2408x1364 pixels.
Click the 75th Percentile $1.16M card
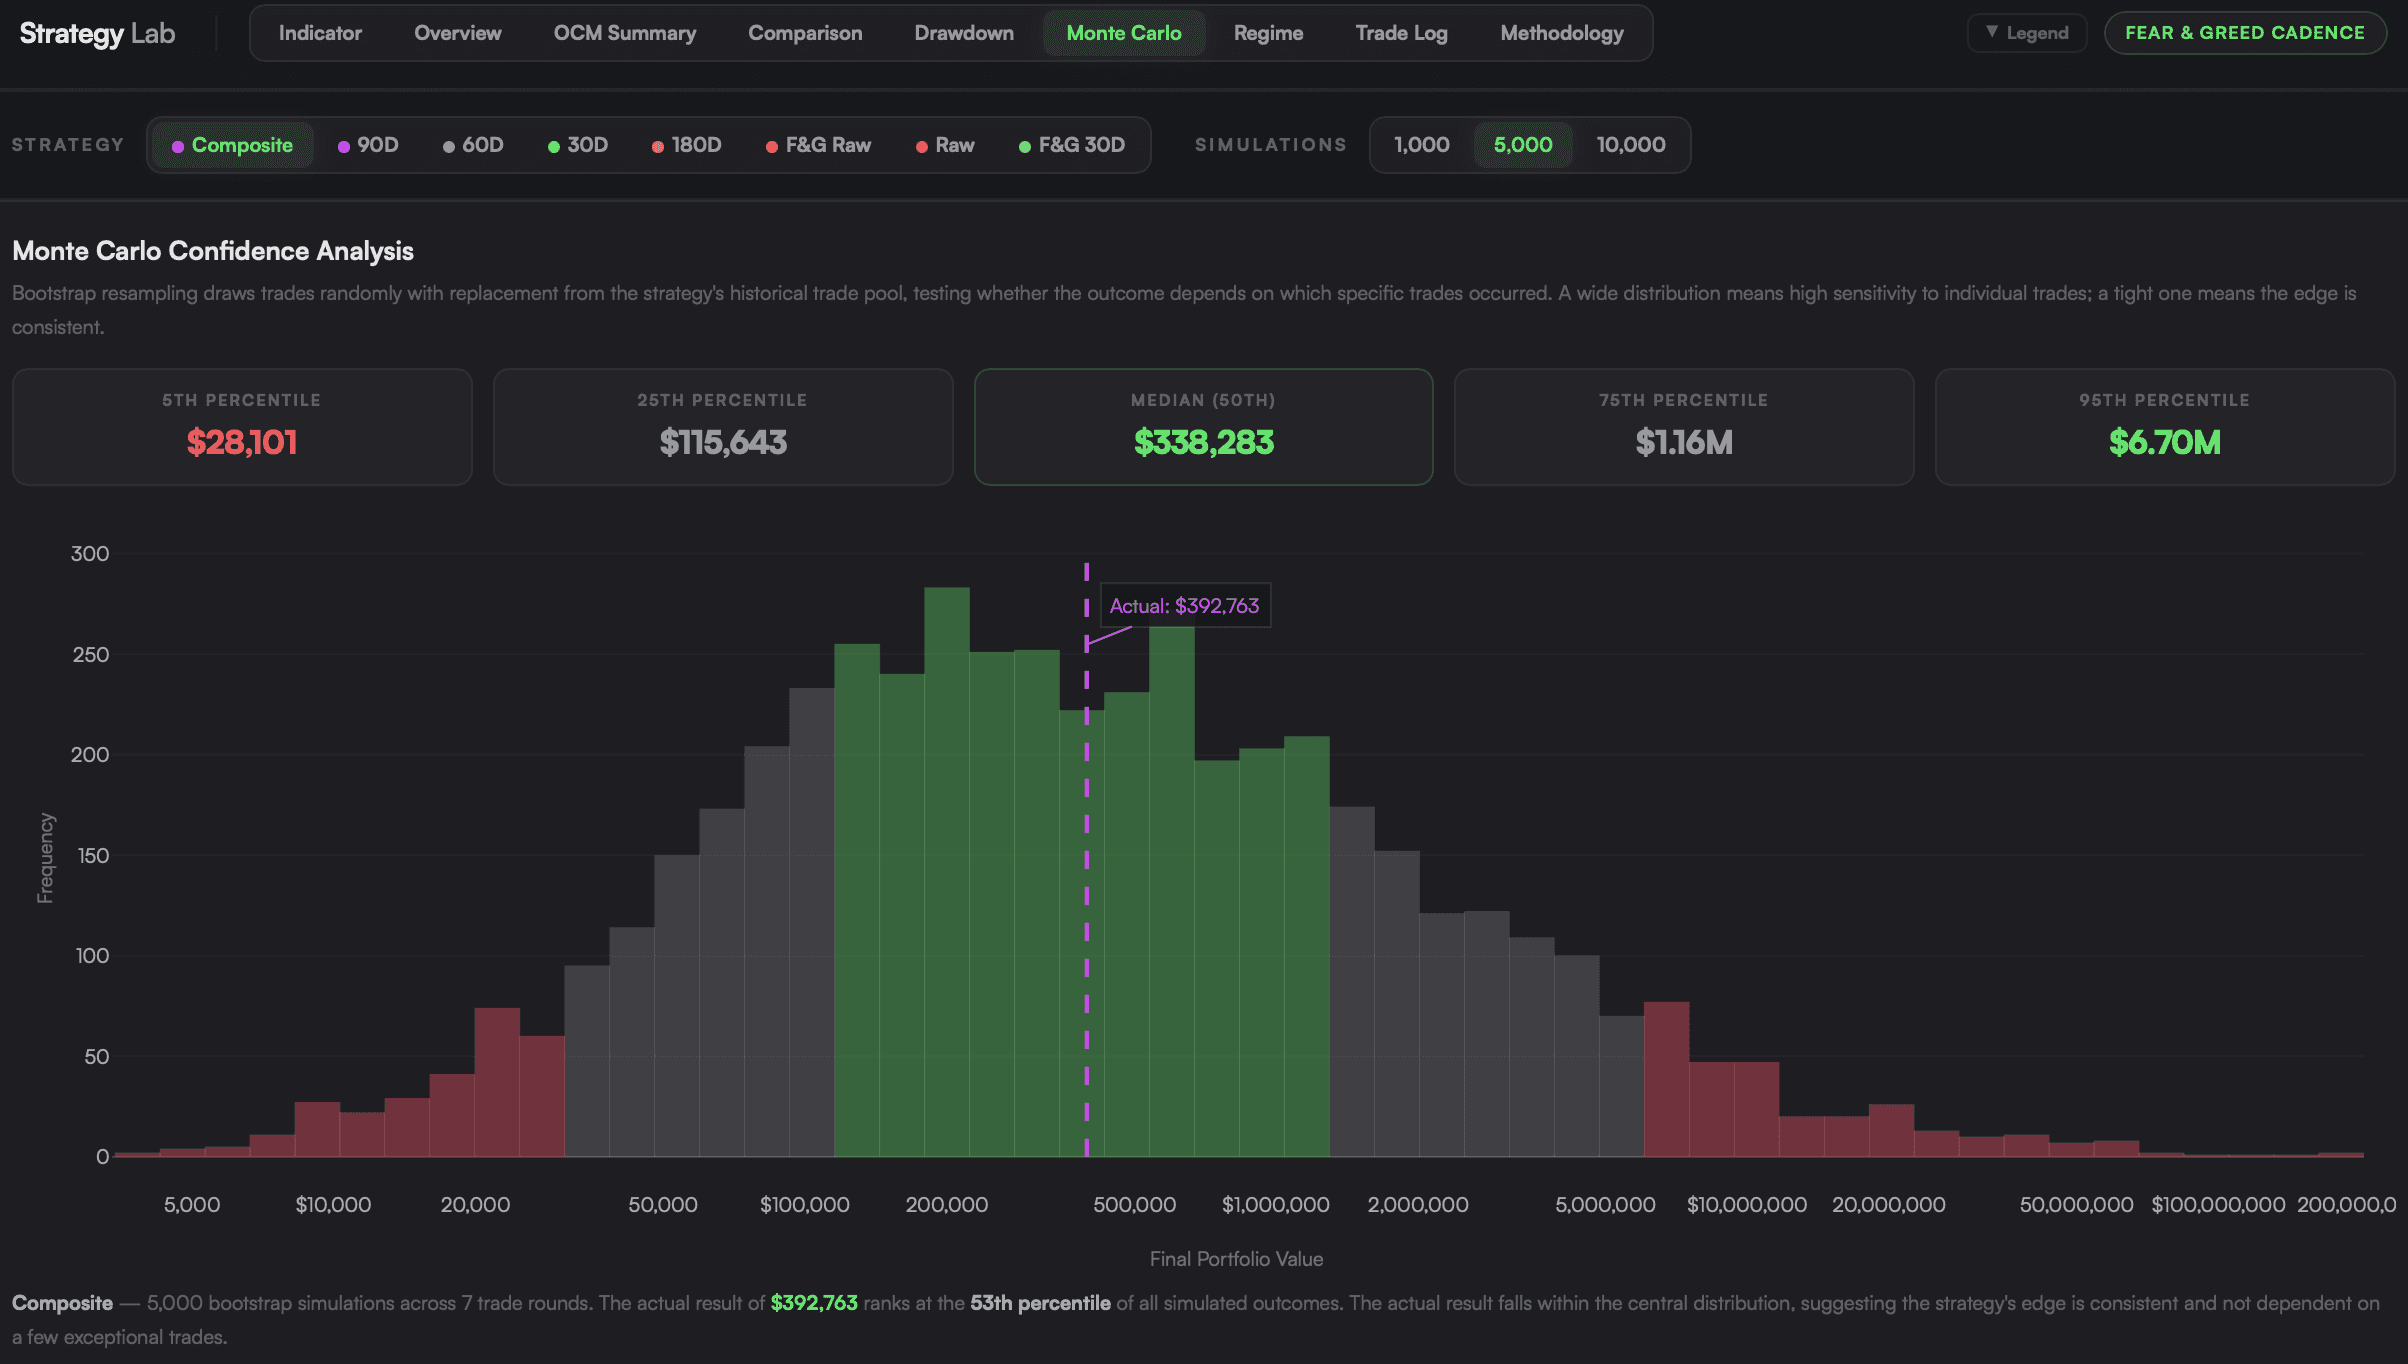(1684, 427)
